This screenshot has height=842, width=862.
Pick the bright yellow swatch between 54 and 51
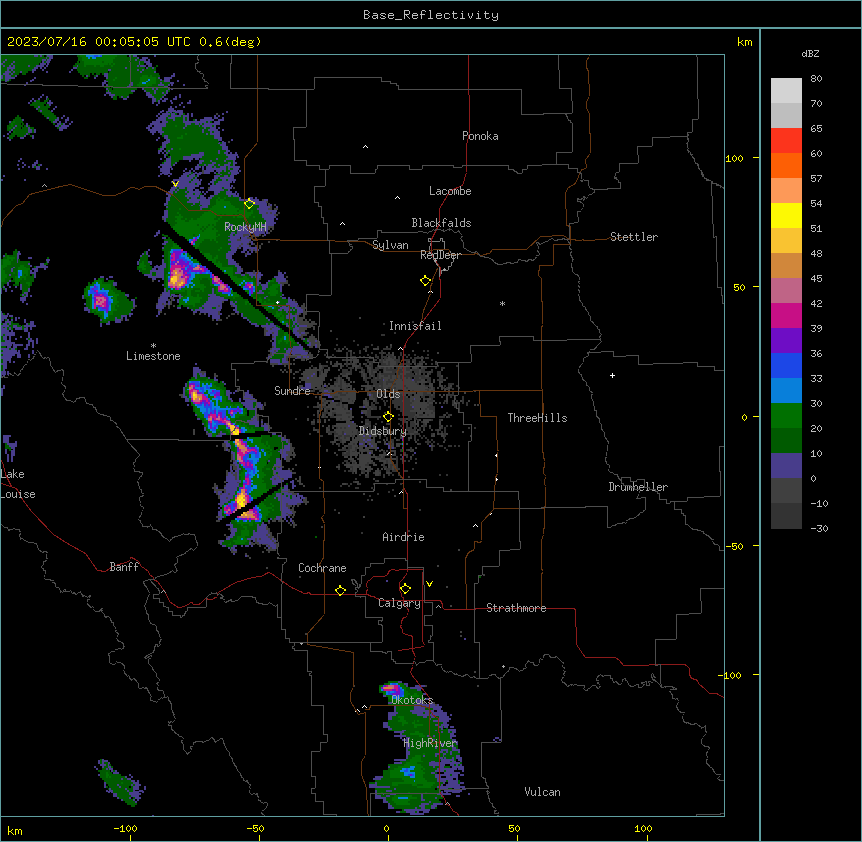(x=786, y=215)
